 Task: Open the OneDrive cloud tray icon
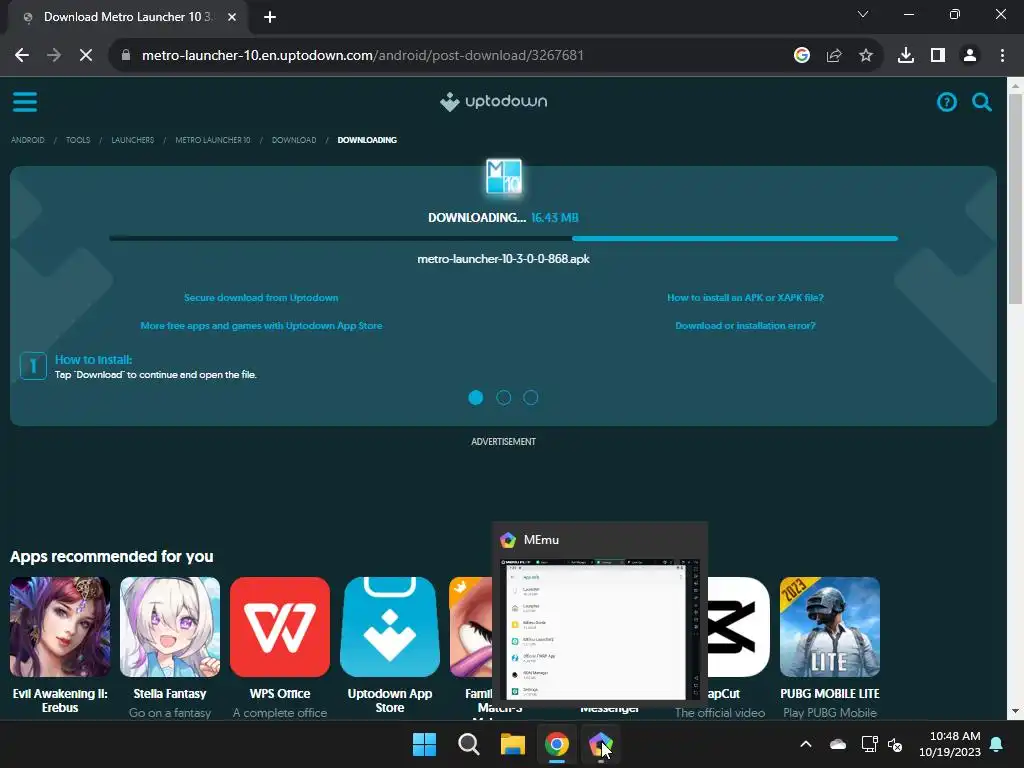click(838, 744)
